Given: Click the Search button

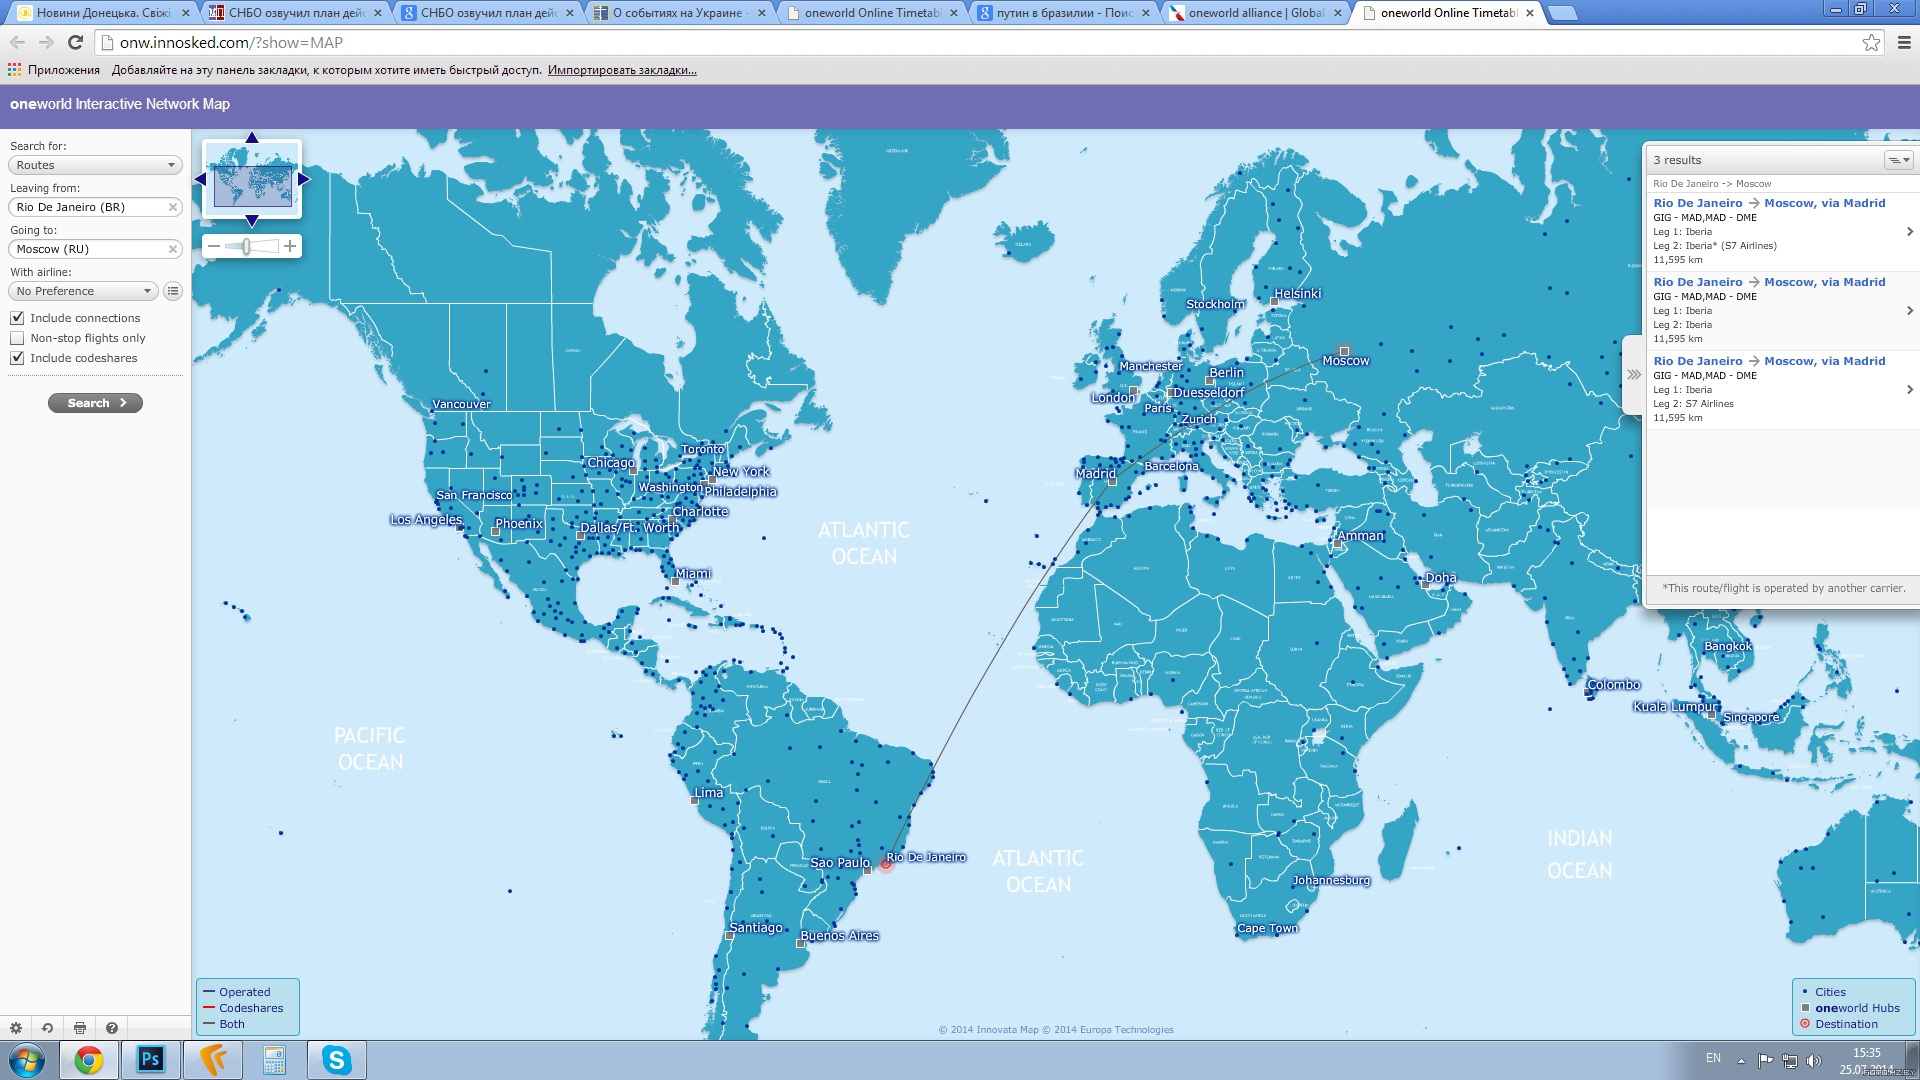Looking at the screenshot, I should click(x=95, y=403).
